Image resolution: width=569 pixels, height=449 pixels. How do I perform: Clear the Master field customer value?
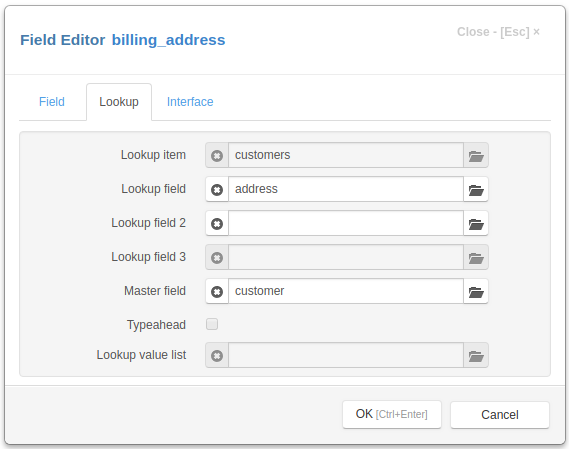(x=217, y=291)
